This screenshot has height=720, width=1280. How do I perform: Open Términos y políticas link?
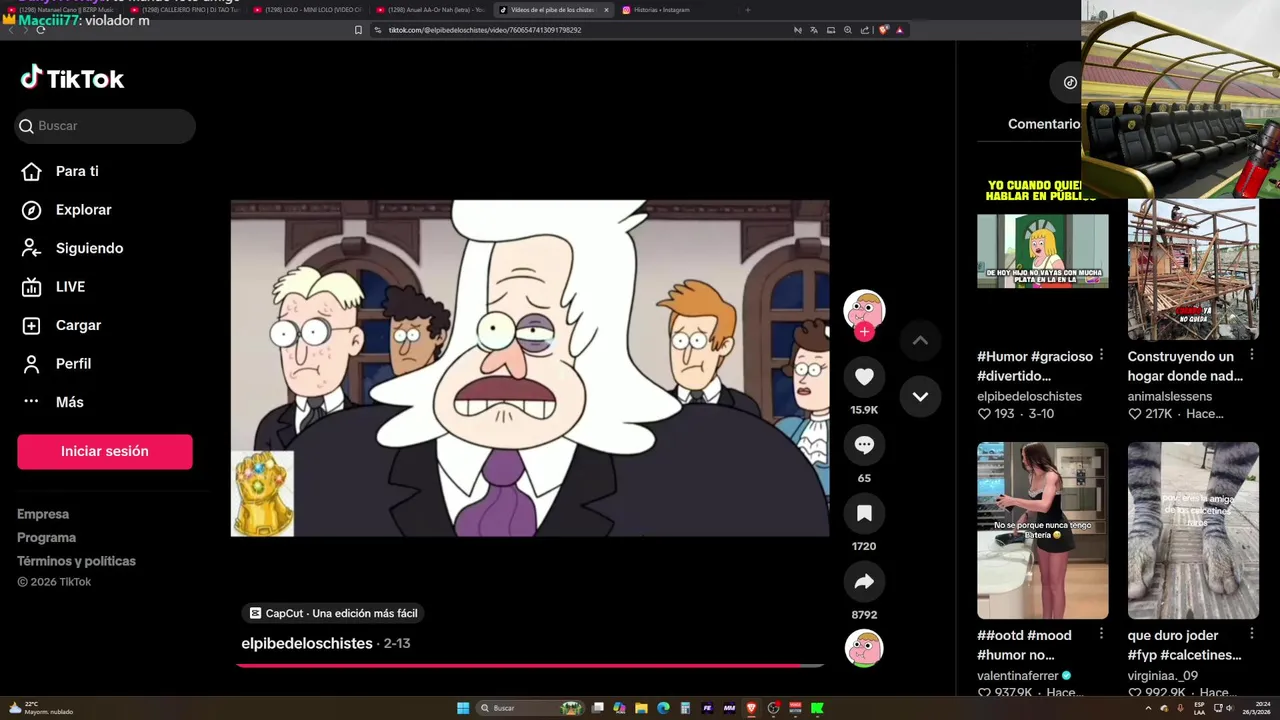pos(76,561)
